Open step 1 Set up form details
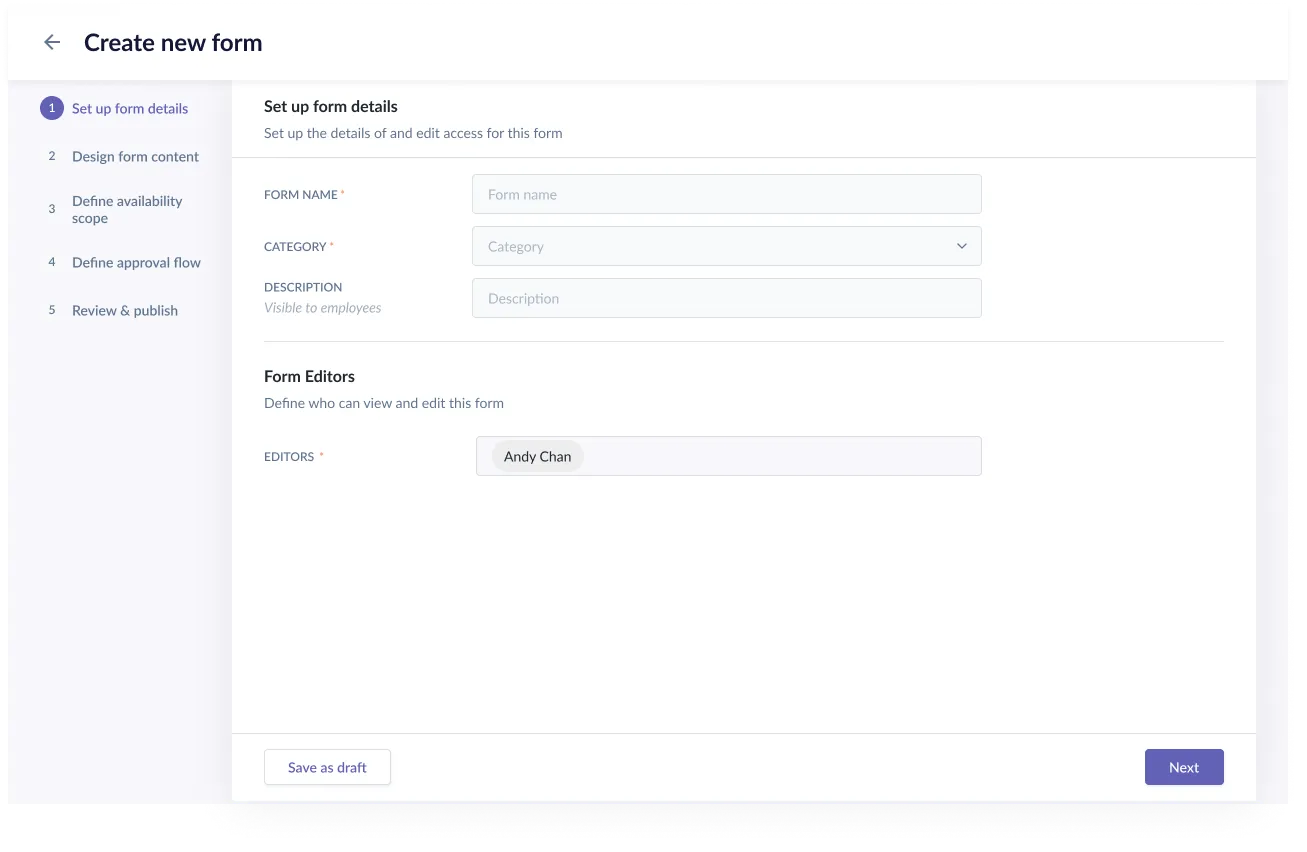Screen dimensions: 1307x852 (x=115, y=108)
